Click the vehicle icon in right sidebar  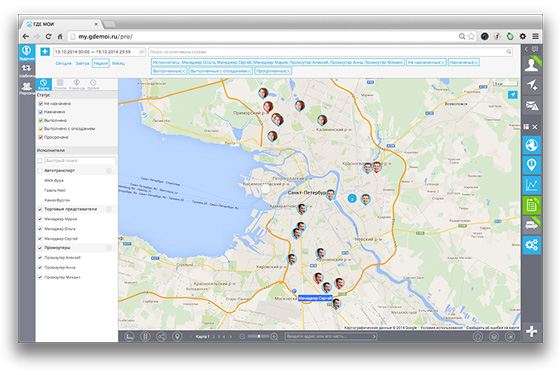531,225
